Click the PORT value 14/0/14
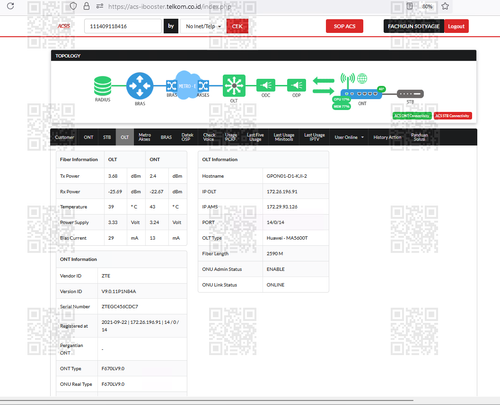The width and height of the screenshot is (500, 405). 275,222
